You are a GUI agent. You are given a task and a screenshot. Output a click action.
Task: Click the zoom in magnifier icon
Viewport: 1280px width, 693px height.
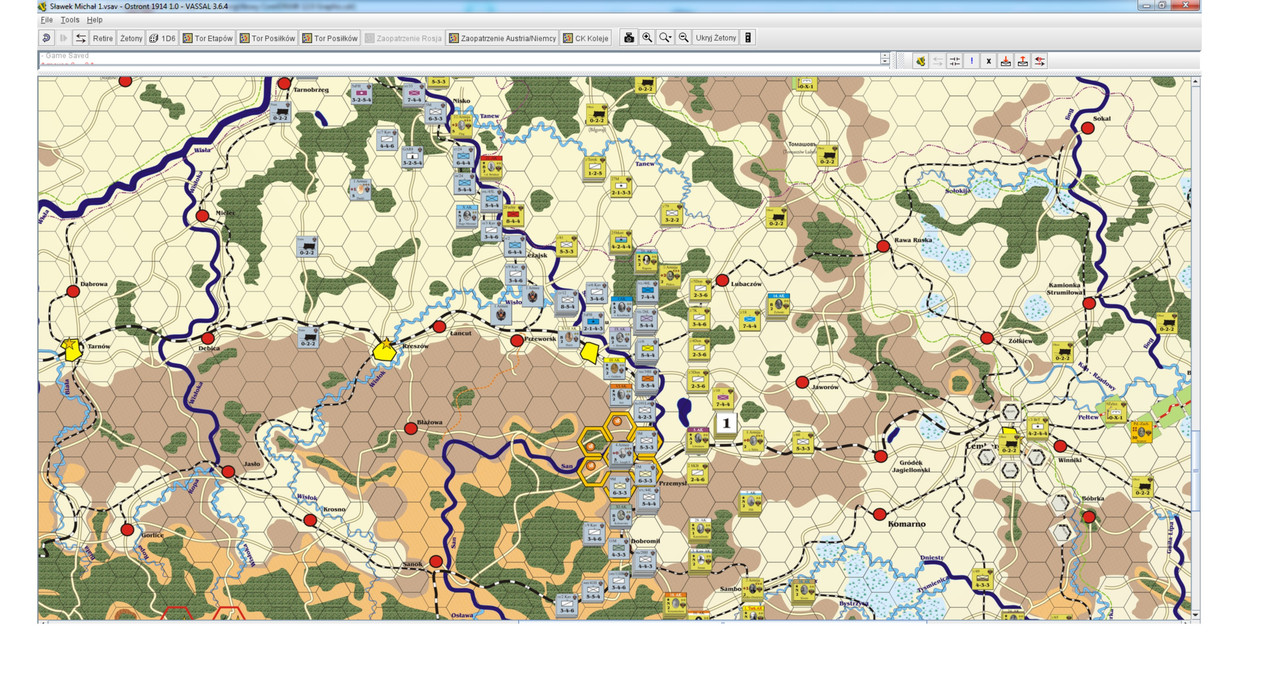pyautogui.click(x=647, y=38)
